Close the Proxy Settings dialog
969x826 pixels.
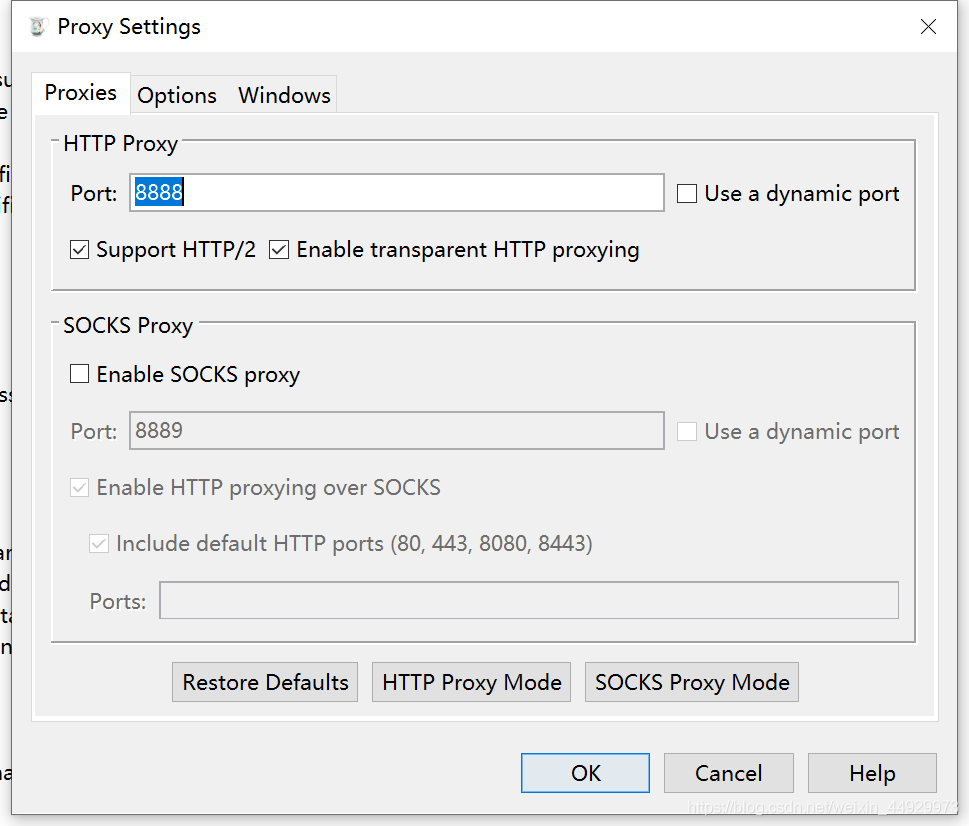[x=928, y=27]
